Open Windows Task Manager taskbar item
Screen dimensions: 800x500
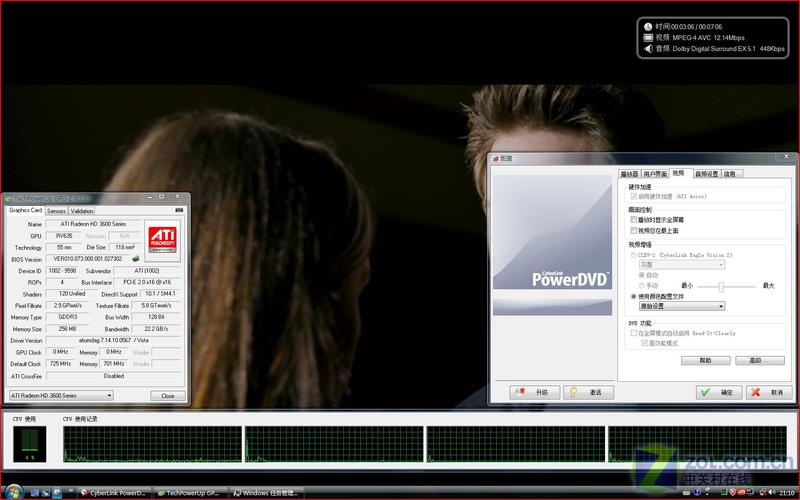point(265,493)
